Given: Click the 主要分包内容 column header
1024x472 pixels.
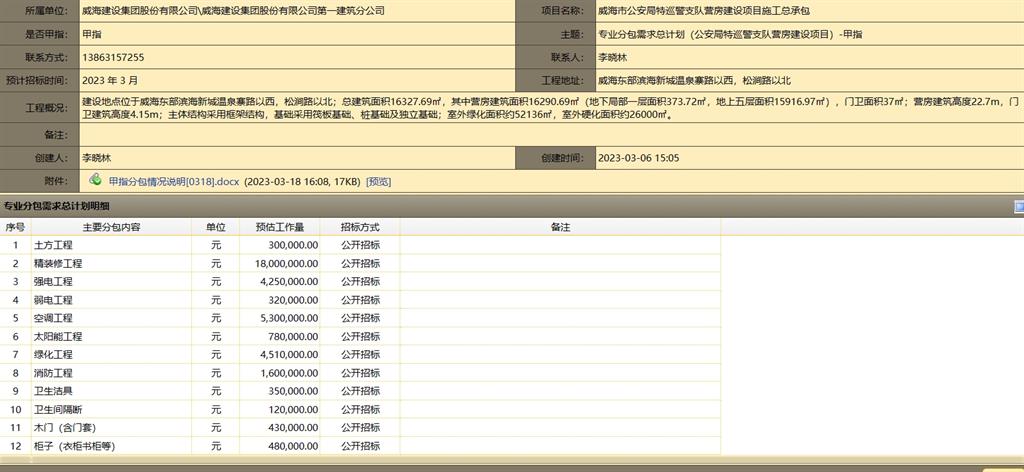Looking at the screenshot, I should pos(111,227).
